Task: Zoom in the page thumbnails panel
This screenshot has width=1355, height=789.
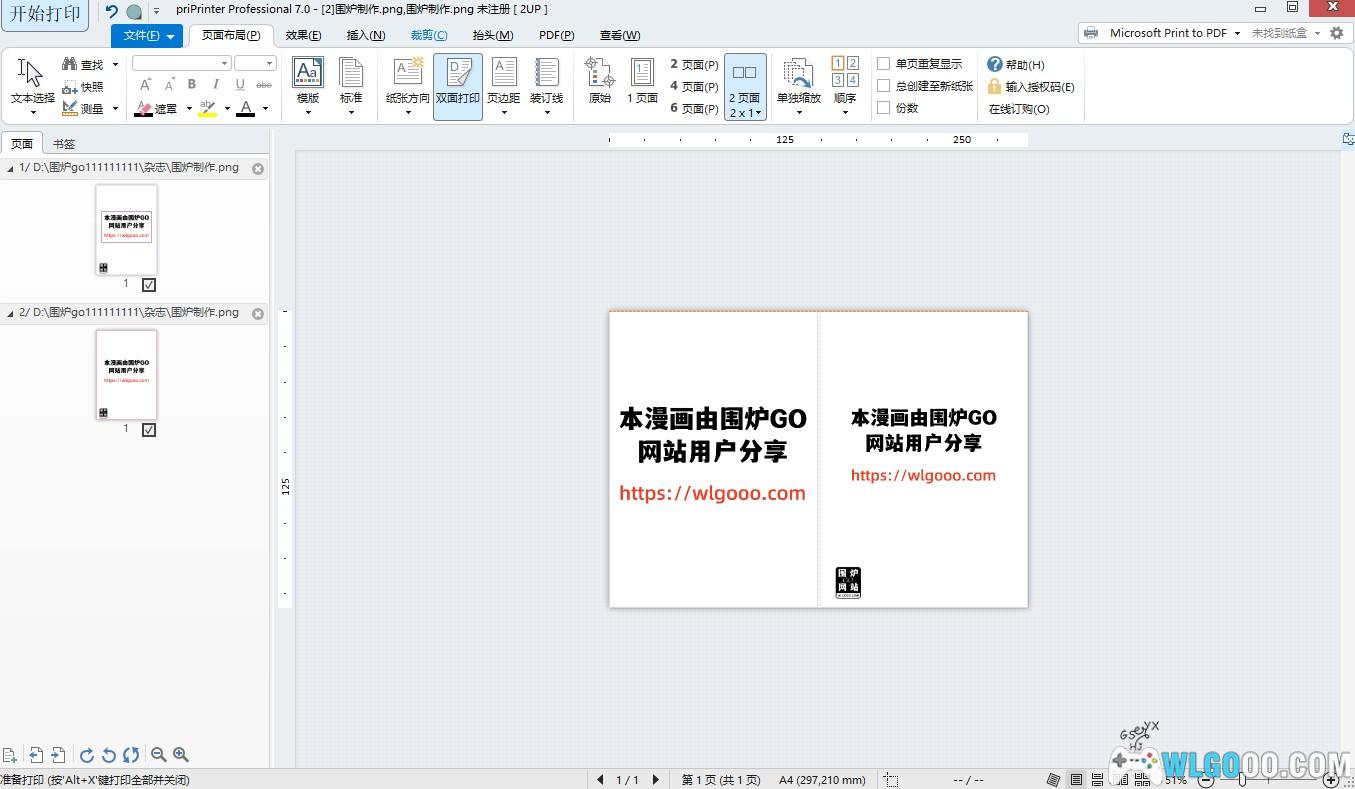Action: [x=181, y=755]
